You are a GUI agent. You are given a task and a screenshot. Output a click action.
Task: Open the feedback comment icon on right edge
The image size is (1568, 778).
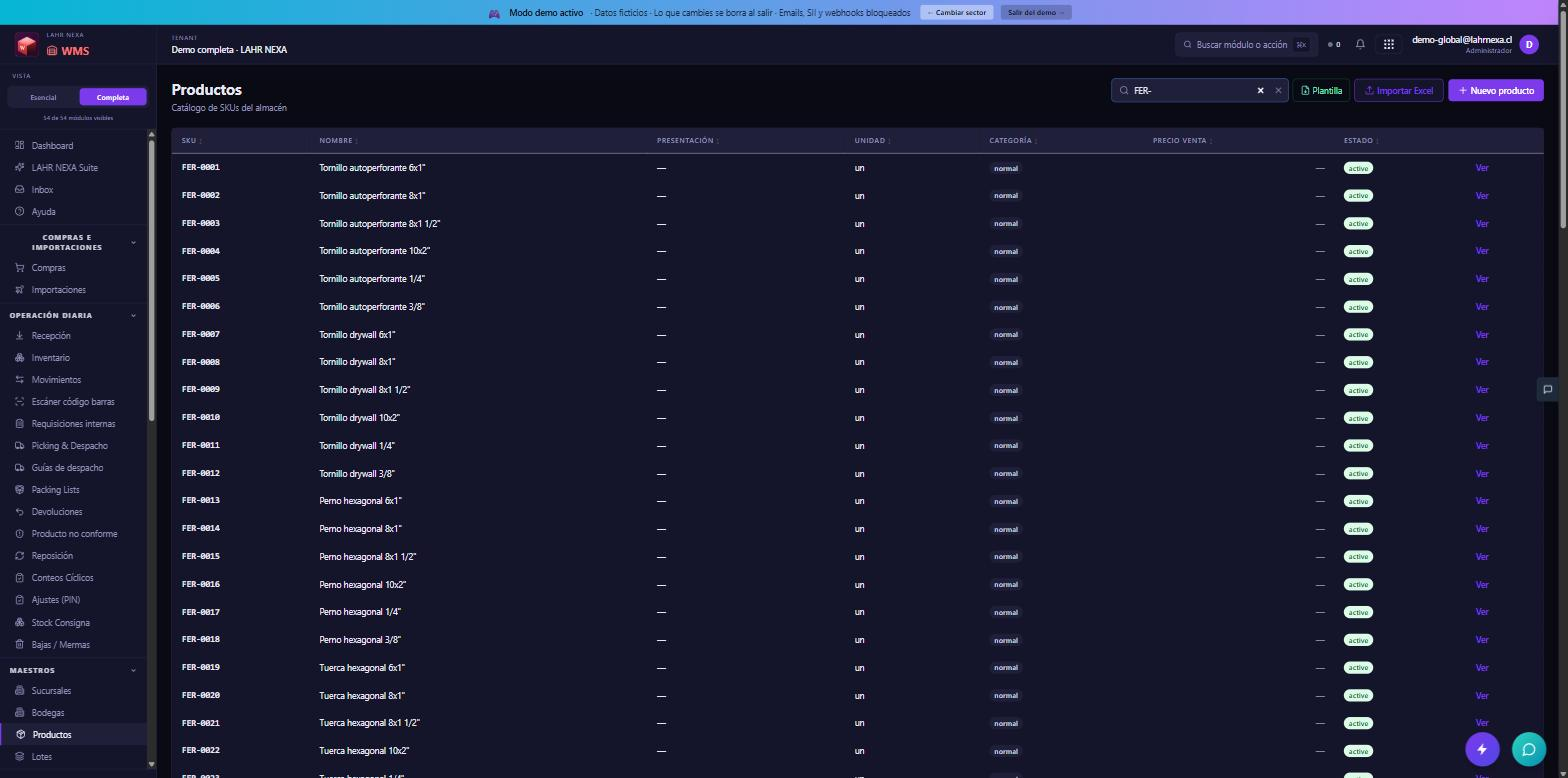pyautogui.click(x=1547, y=389)
